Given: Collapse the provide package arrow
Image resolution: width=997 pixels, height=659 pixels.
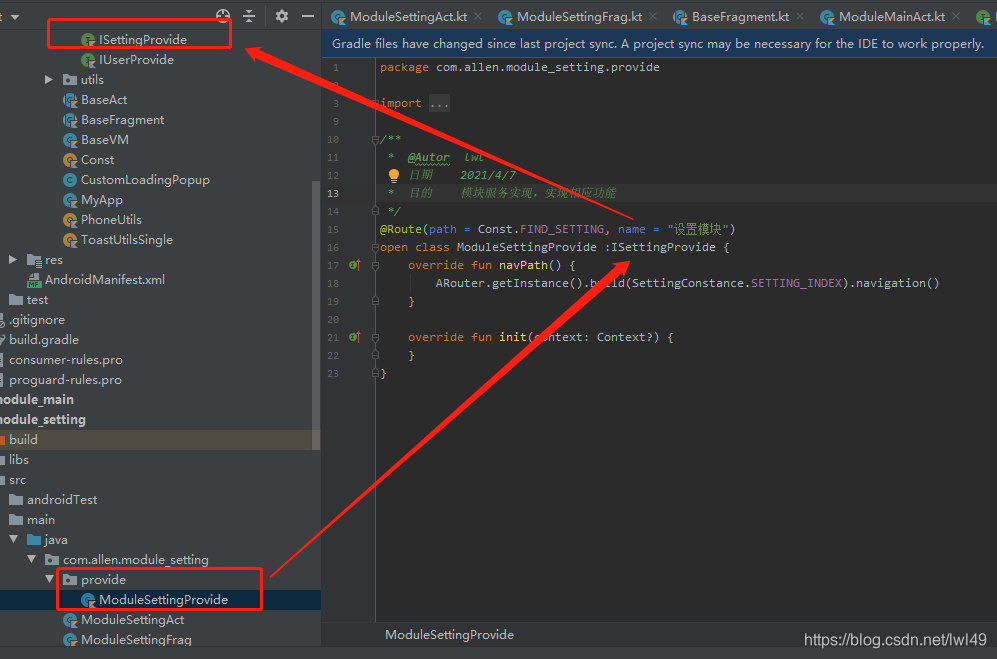Looking at the screenshot, I should tap(49, 579).
